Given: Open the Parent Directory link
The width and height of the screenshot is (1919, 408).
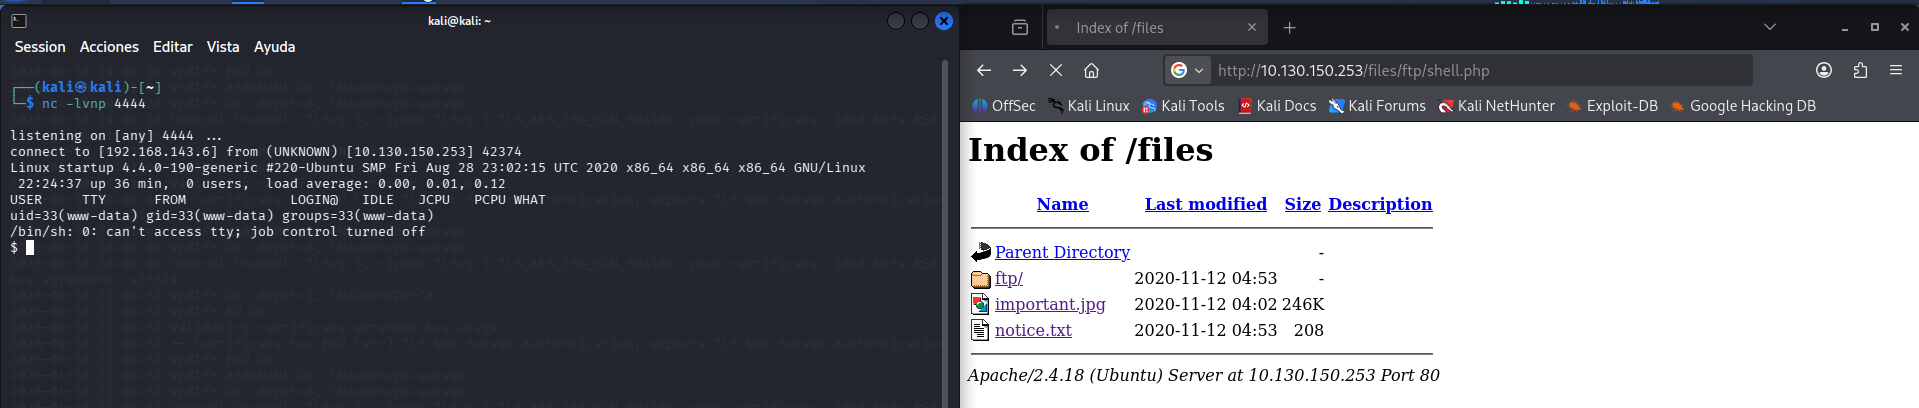Looking at the screenshot, I should (1062, 252).
